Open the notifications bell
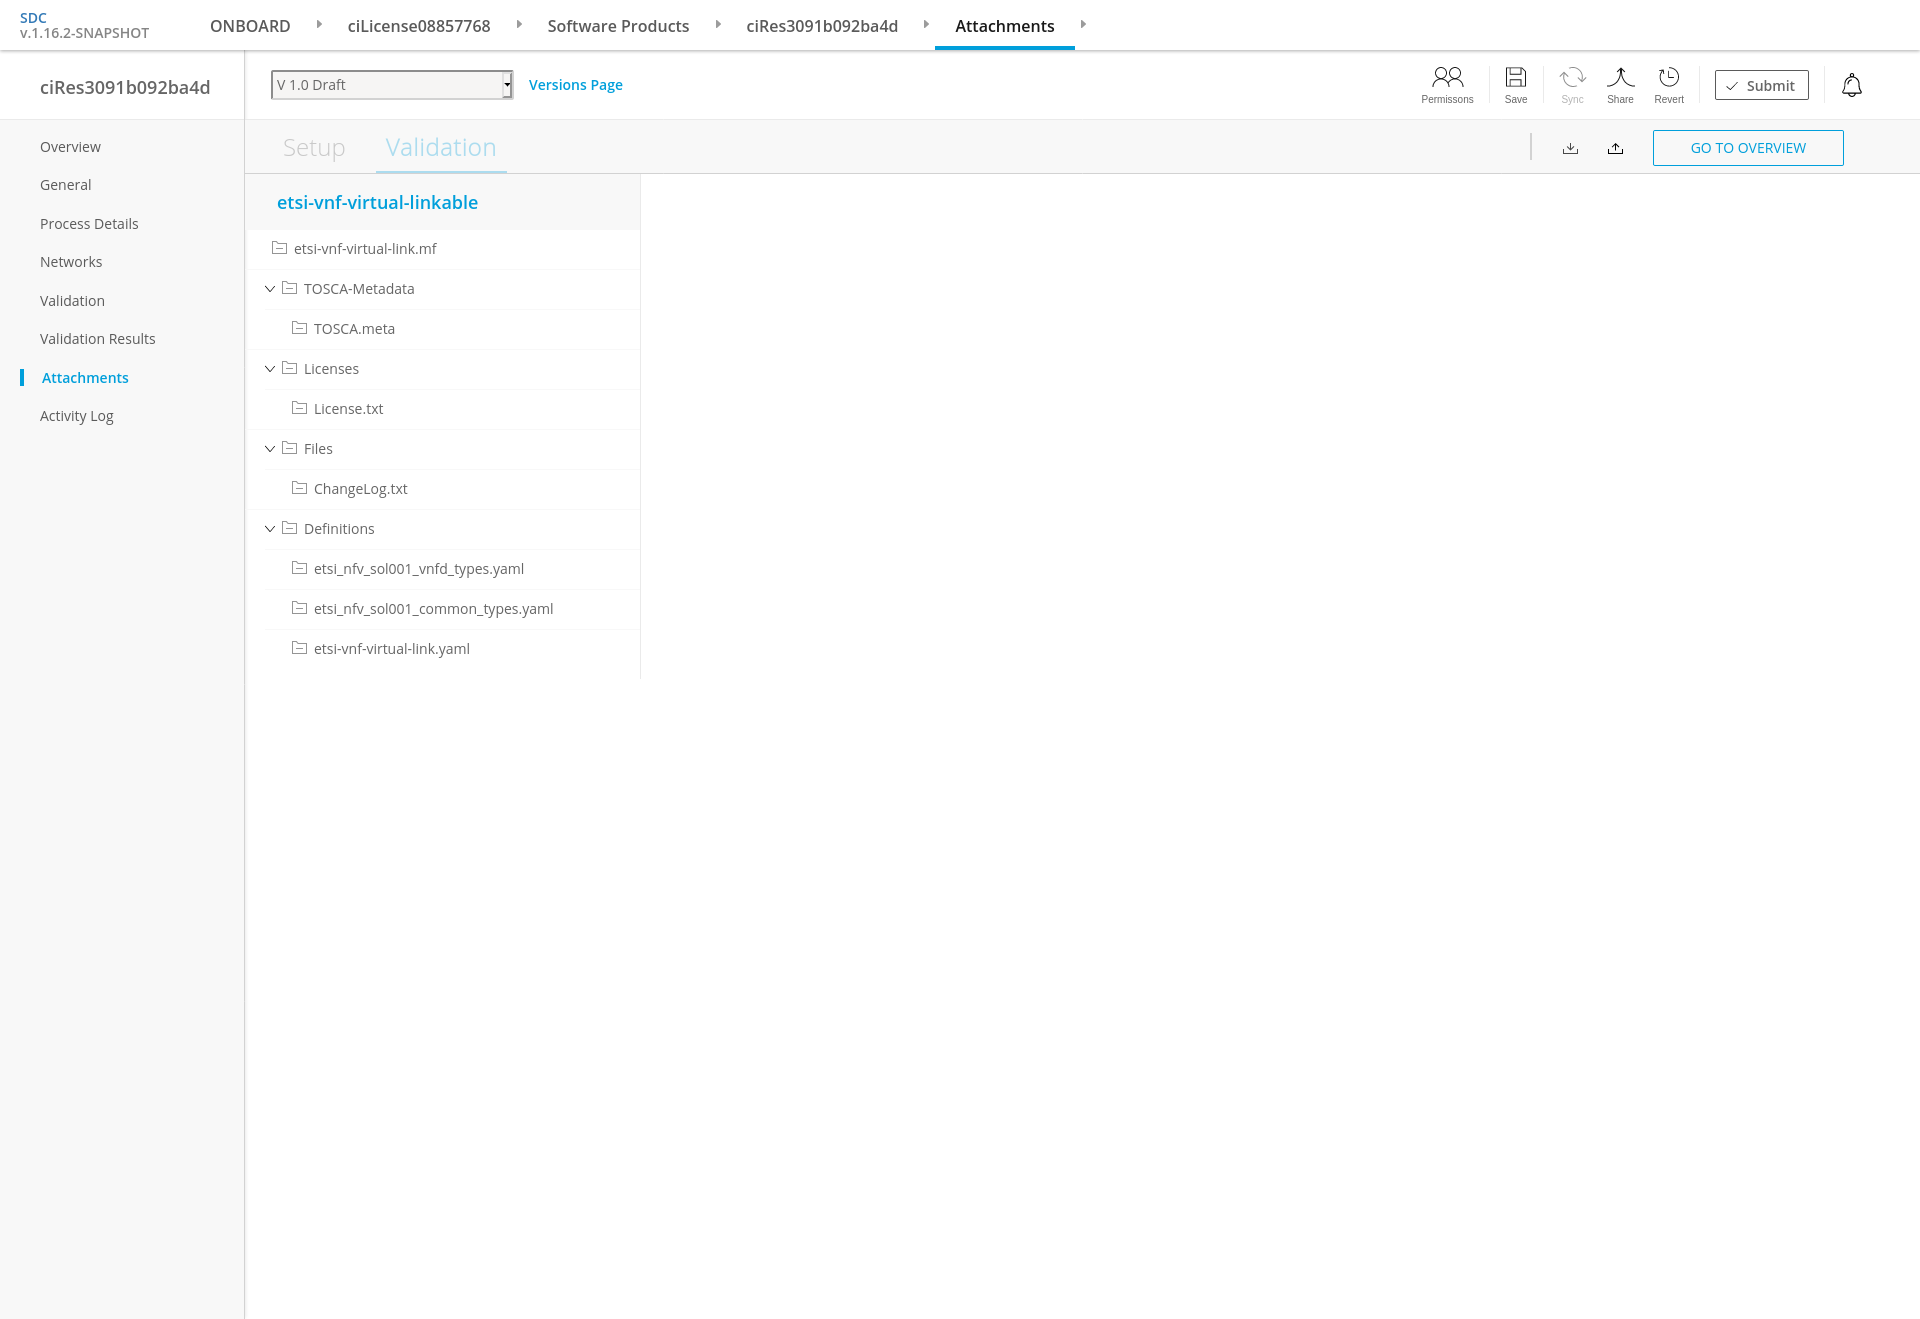Image resolution: width=1920 pixels, height=1319 pixels. (1852, 86)
